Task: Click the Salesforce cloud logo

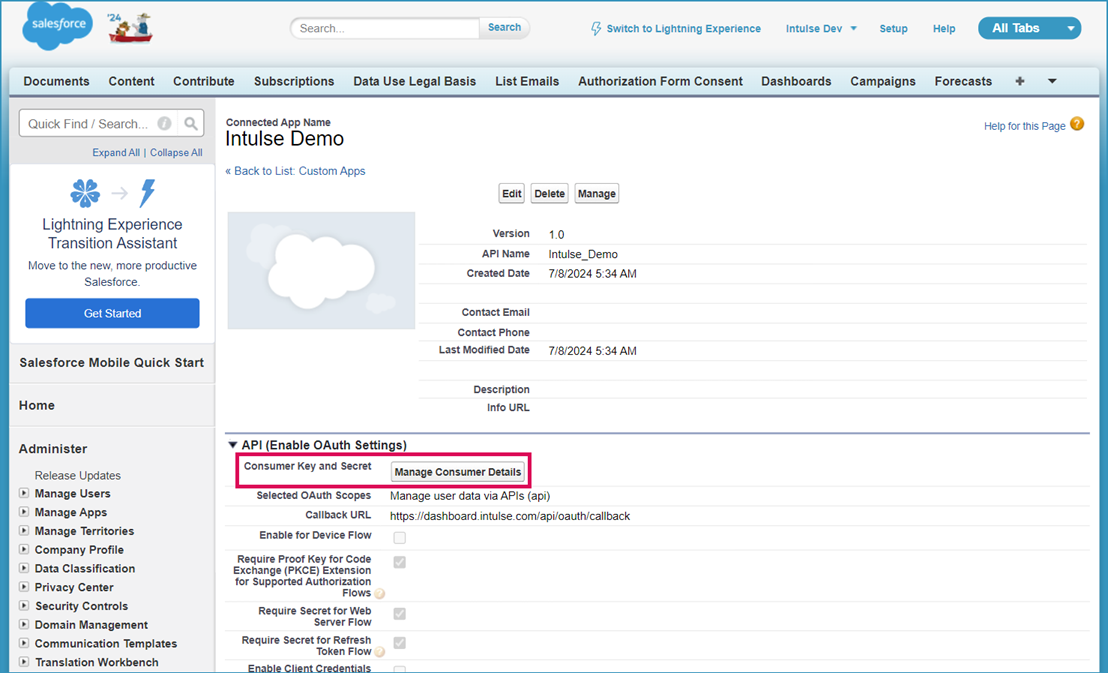Action: point(58,25)
